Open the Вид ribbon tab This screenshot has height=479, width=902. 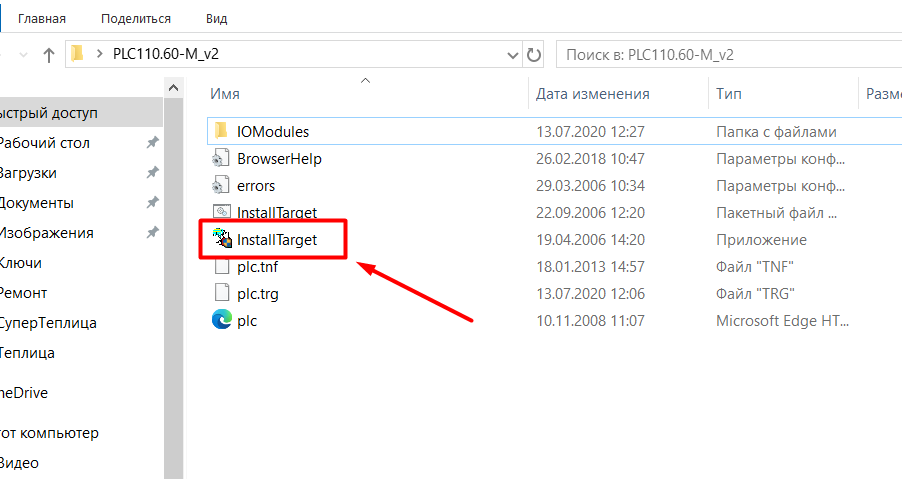[216, 18]
